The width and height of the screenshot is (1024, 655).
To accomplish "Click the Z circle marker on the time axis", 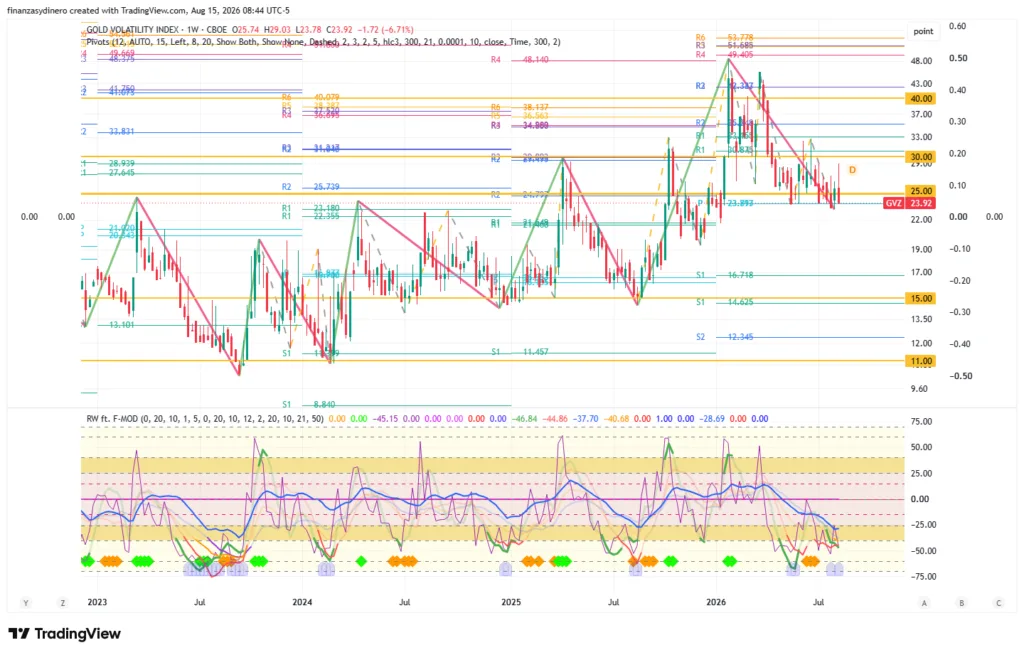I will point(63,603).
